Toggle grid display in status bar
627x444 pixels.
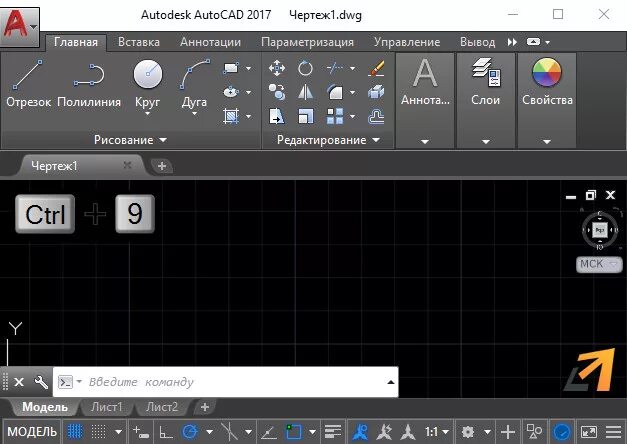pos(74,432)
